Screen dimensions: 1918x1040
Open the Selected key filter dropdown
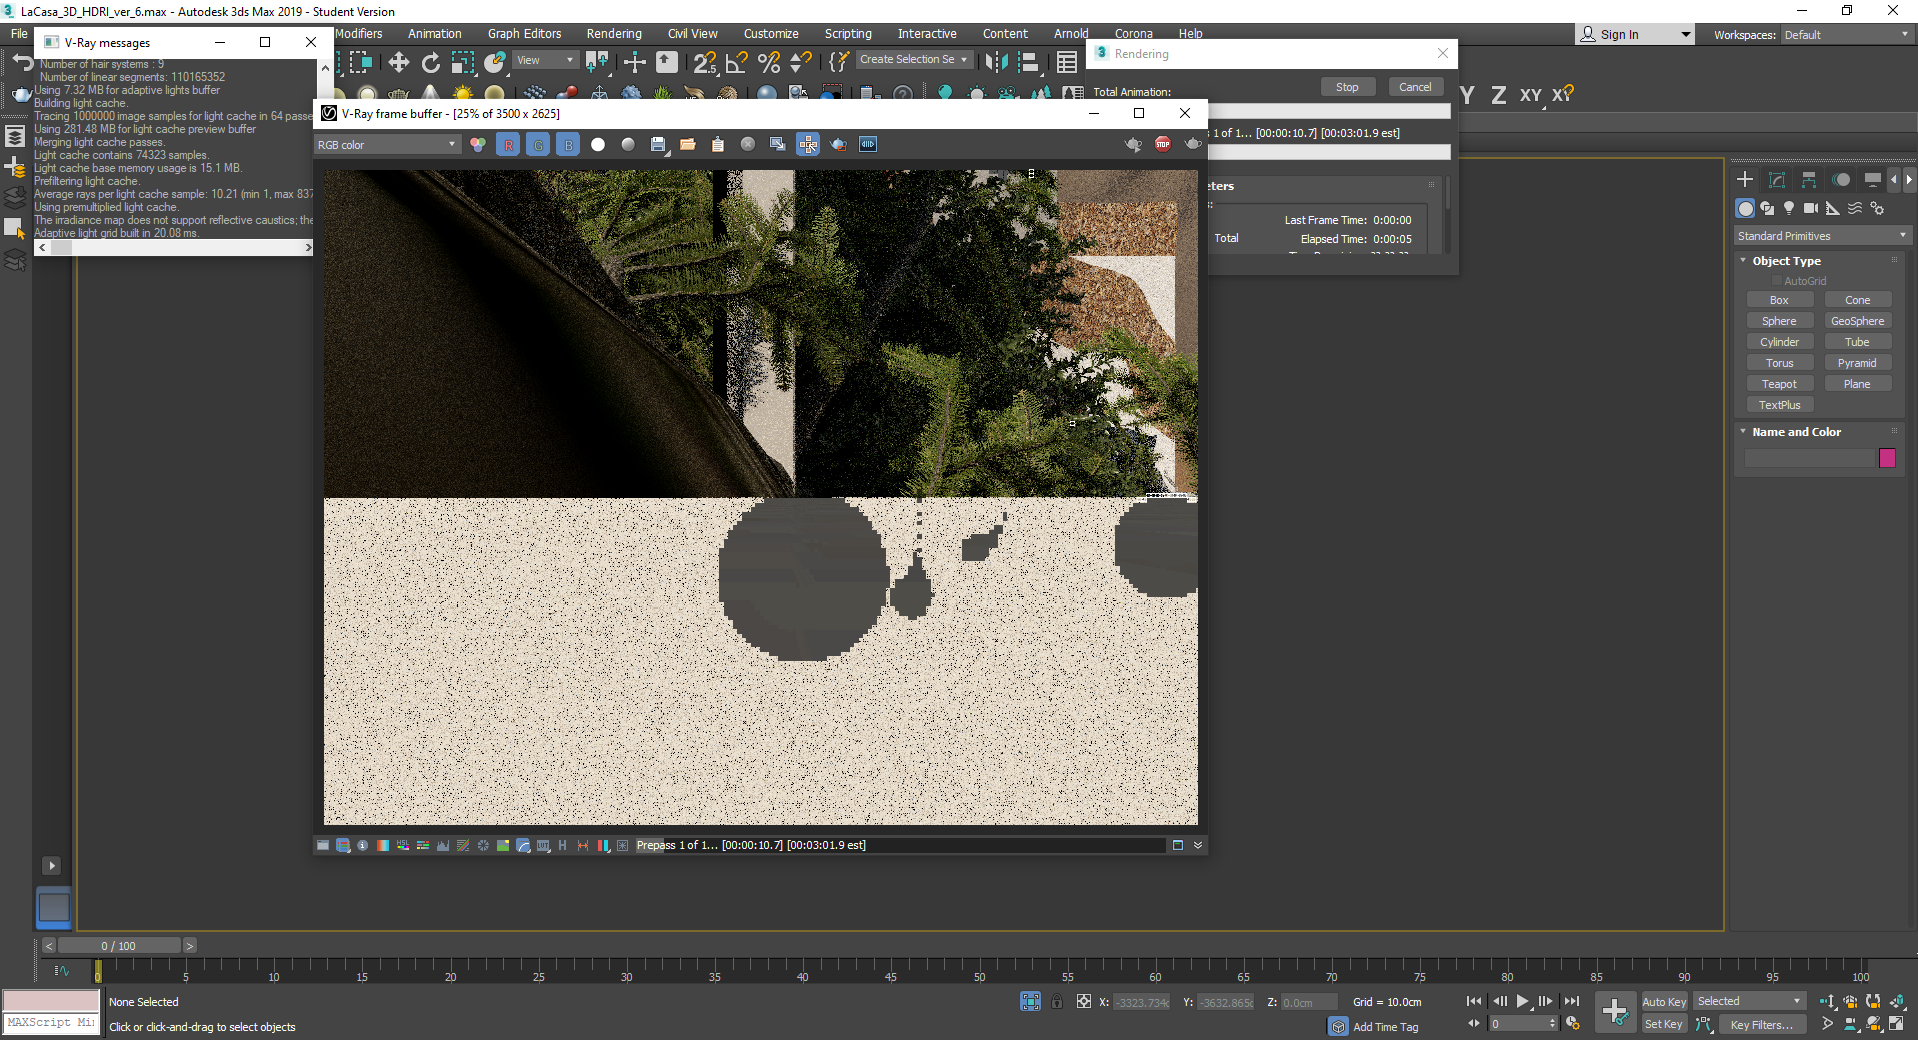pyautogui.click(x=1750, y=1001)
